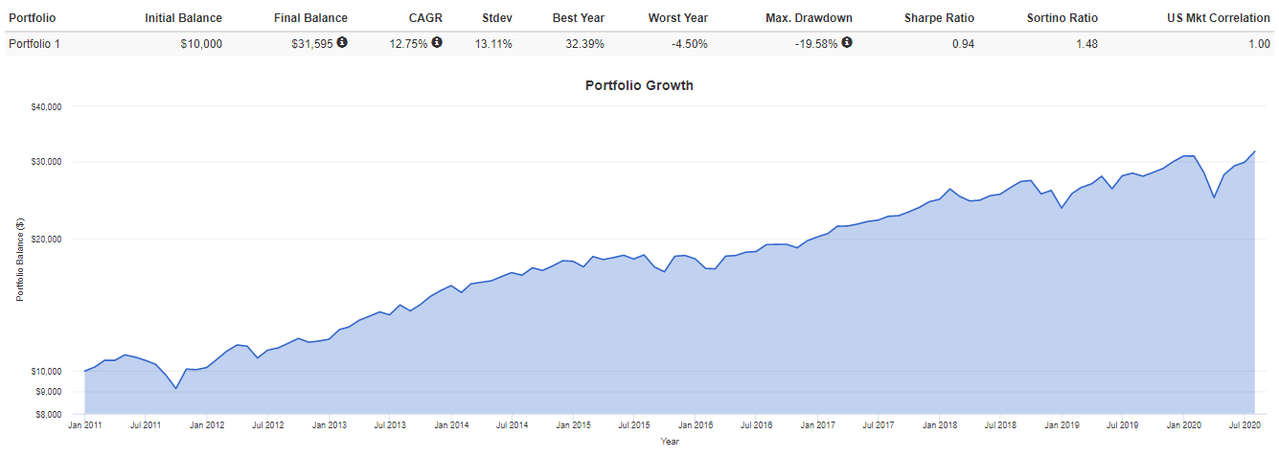Click the Max. Drawdown column header
The width and height of the screenshot is (1279, 457).
click(x=806, y=18)
